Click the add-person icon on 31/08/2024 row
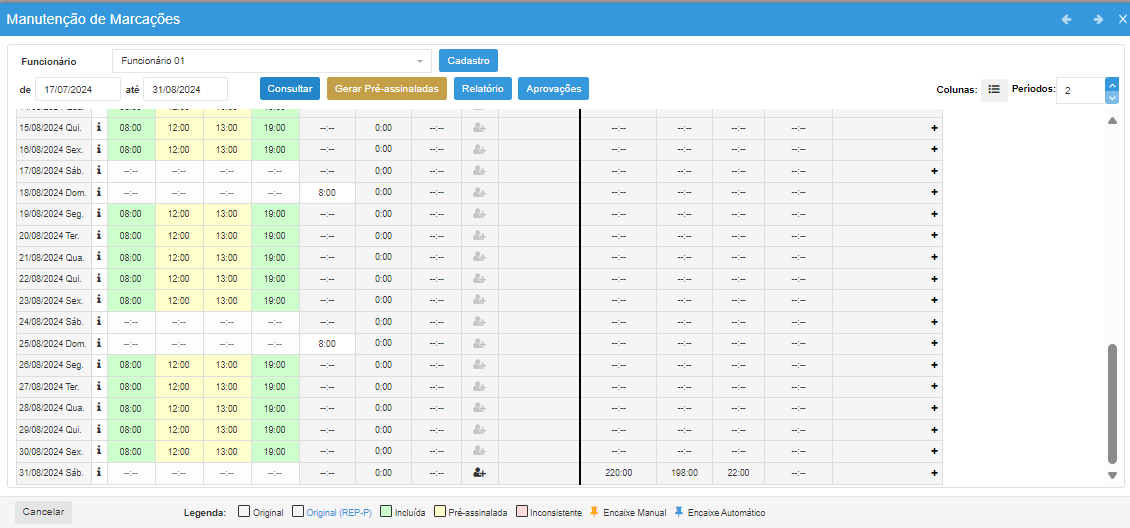This screenshot has width=1130, height=528. (480, 472)
